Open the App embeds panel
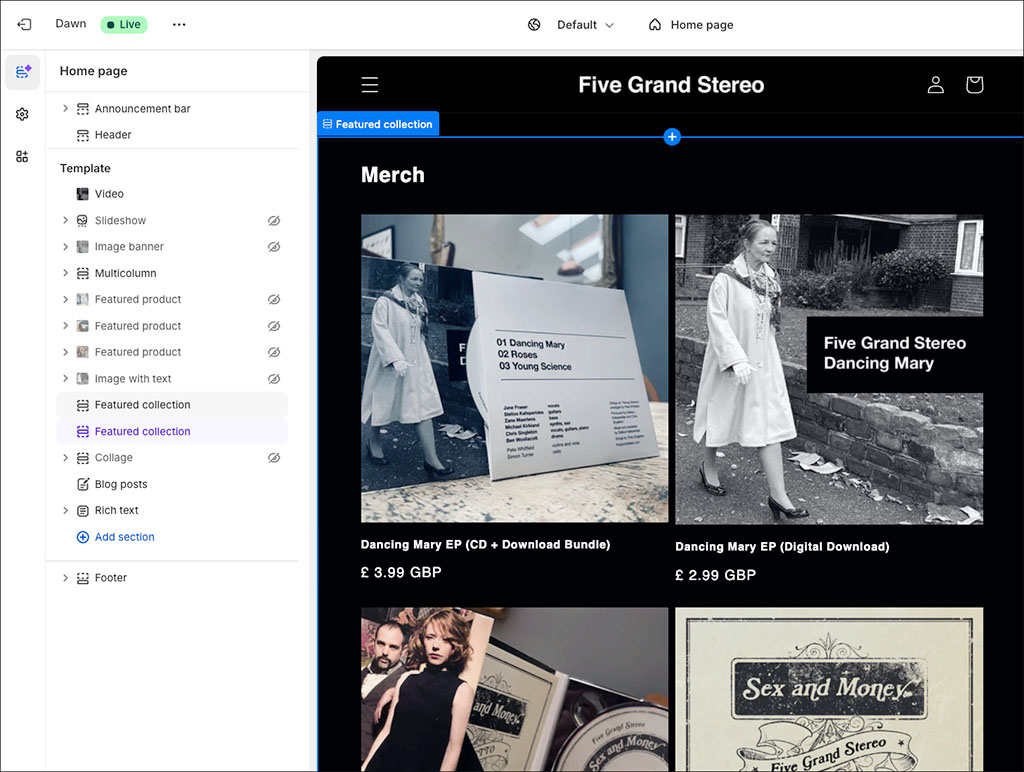Viewport: 1024px width, 772px height. (x=22, y=156)
